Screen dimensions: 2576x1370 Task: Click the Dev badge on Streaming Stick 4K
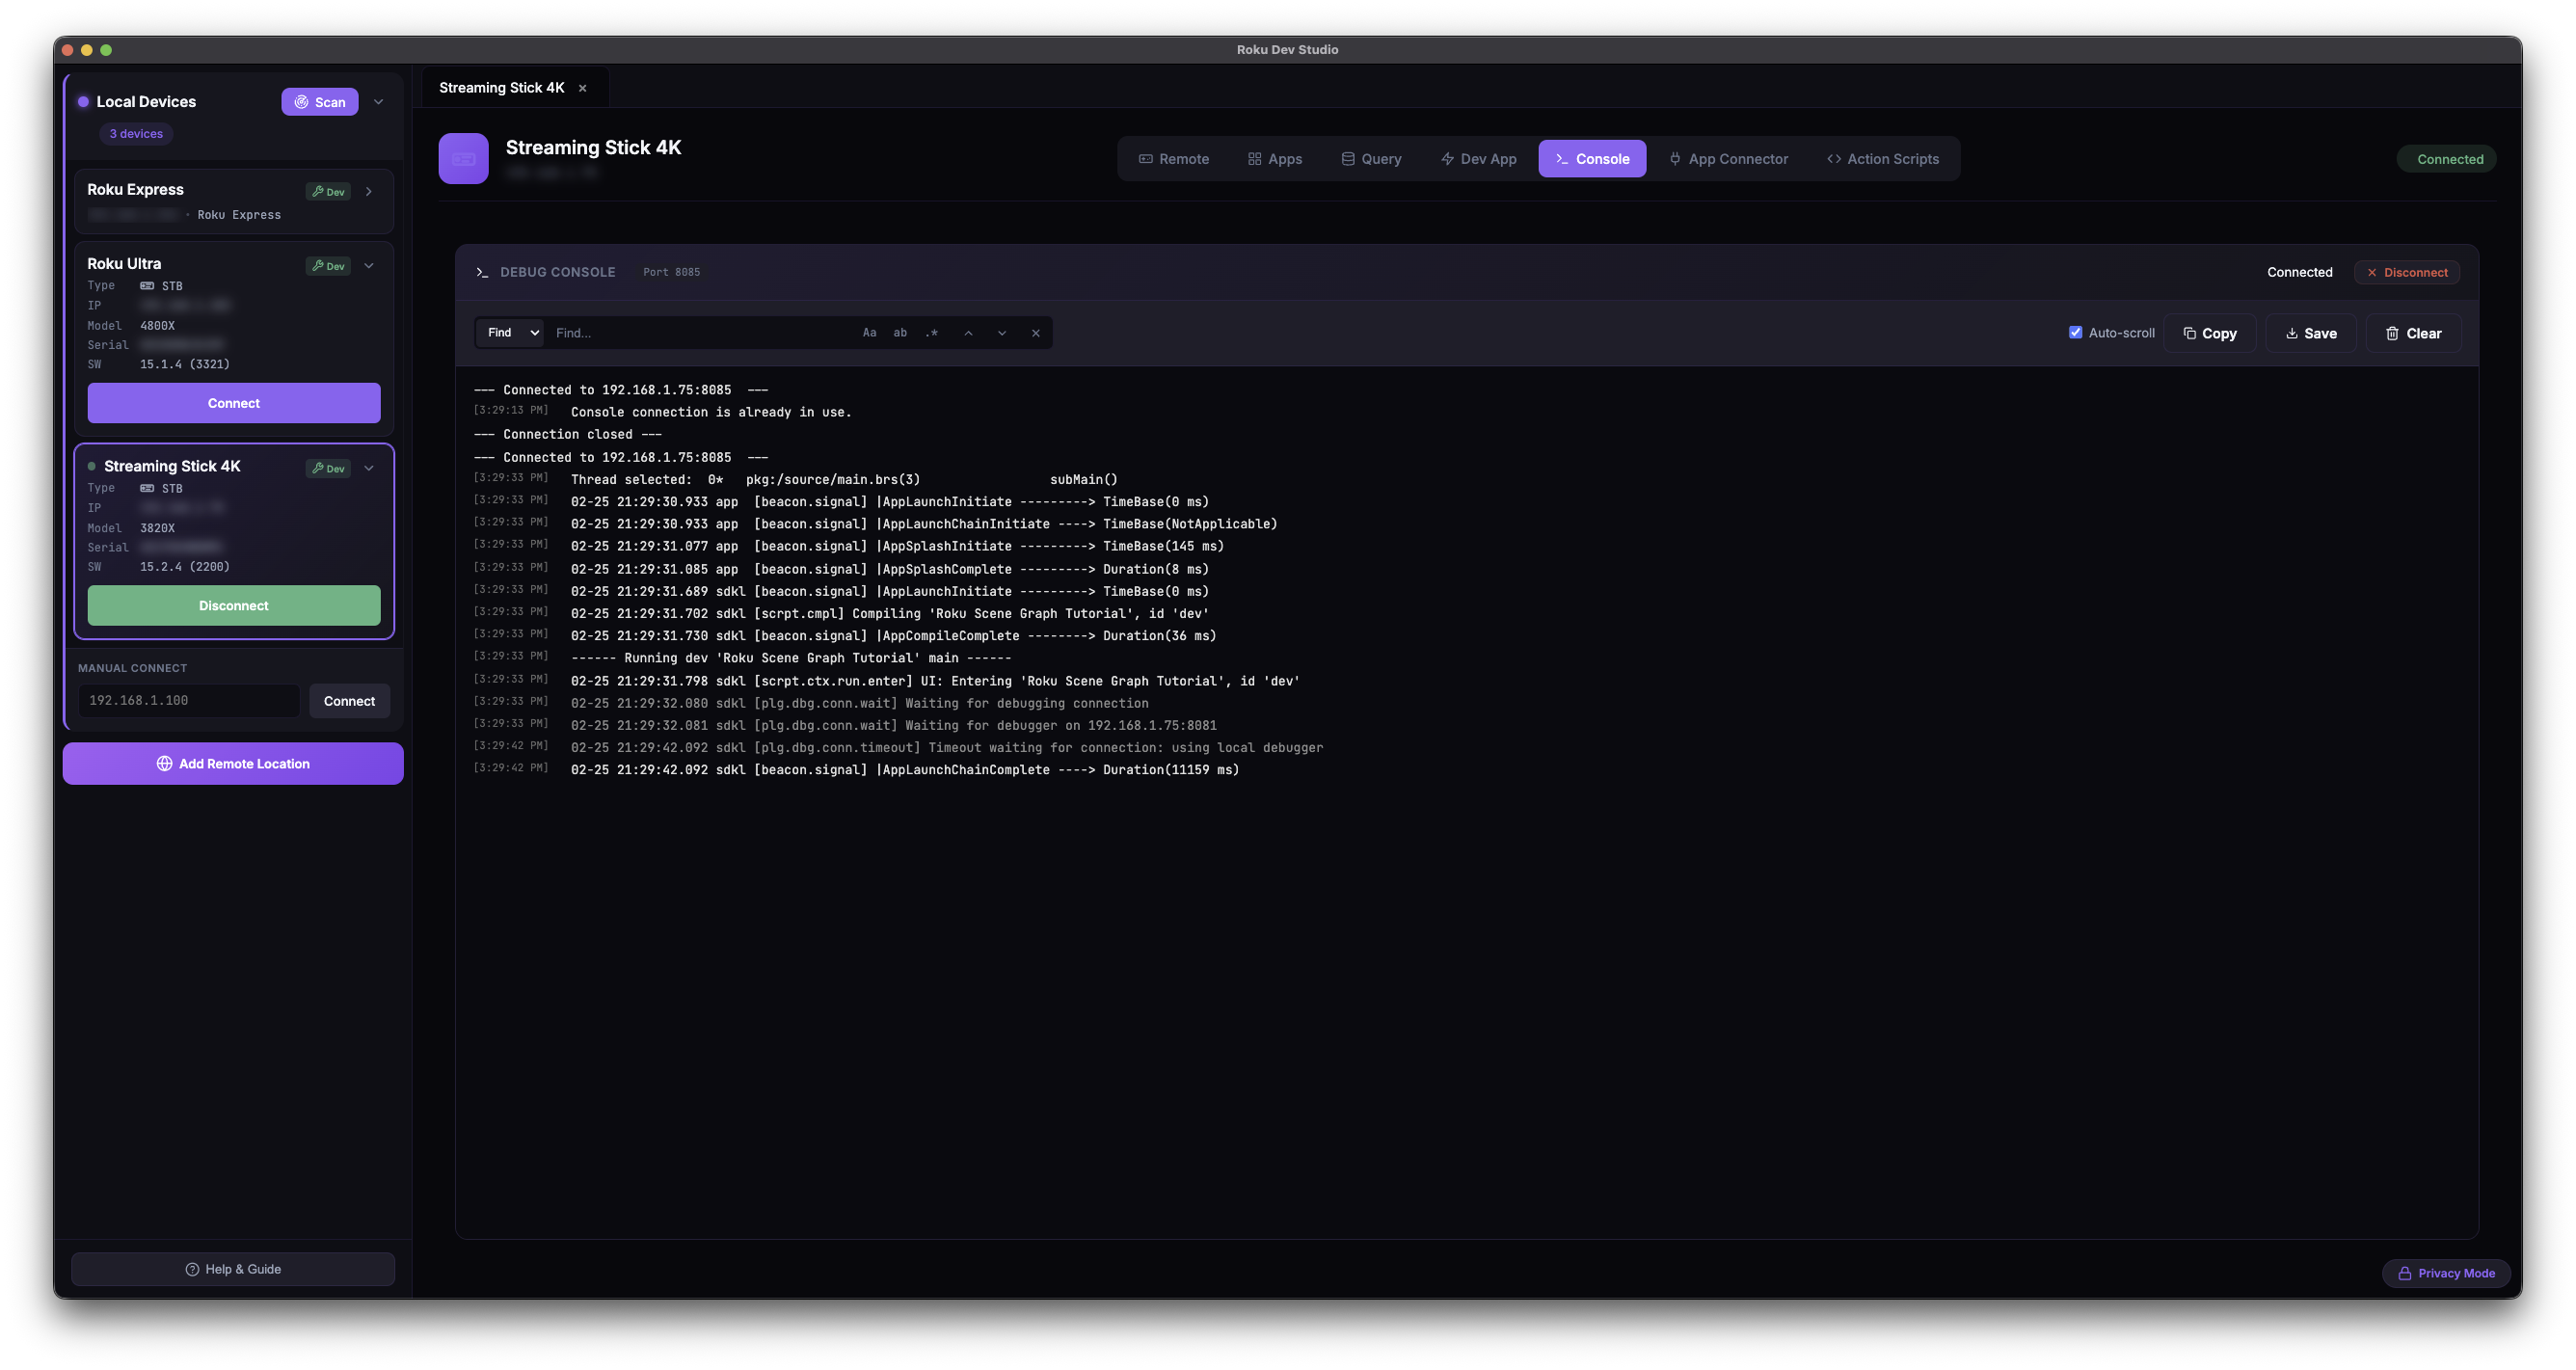click(x=328, y=468)
